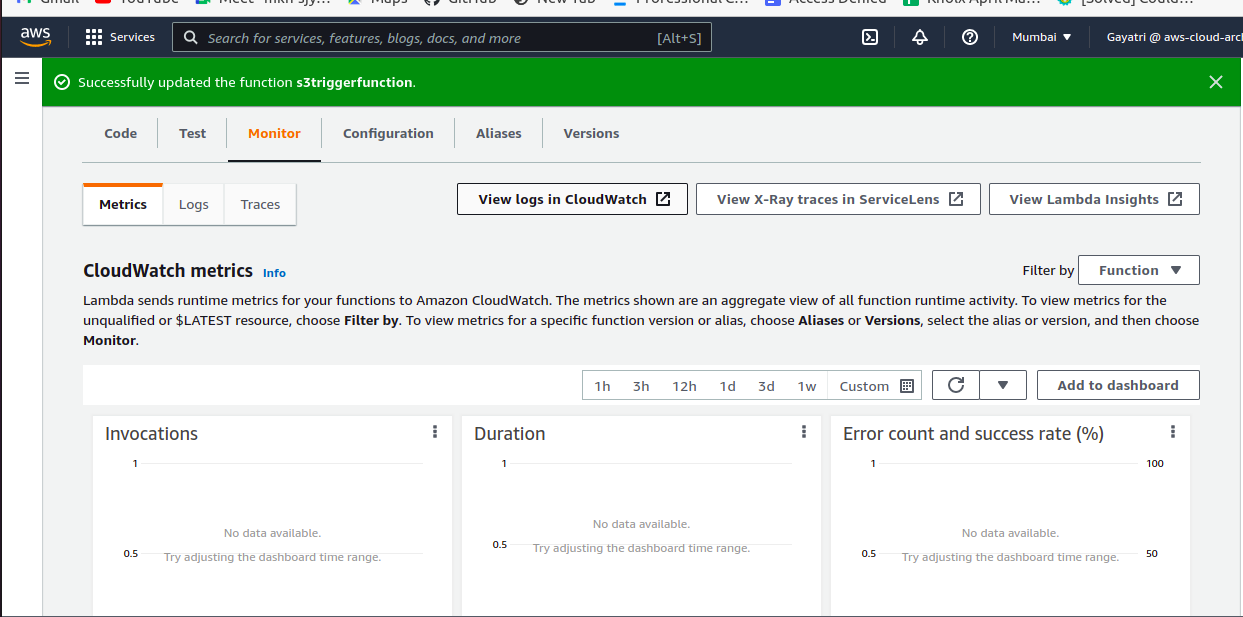Click s3triggerfunction name in the banner
This screenshot has height=617, width=1243.
coord(354,83)
